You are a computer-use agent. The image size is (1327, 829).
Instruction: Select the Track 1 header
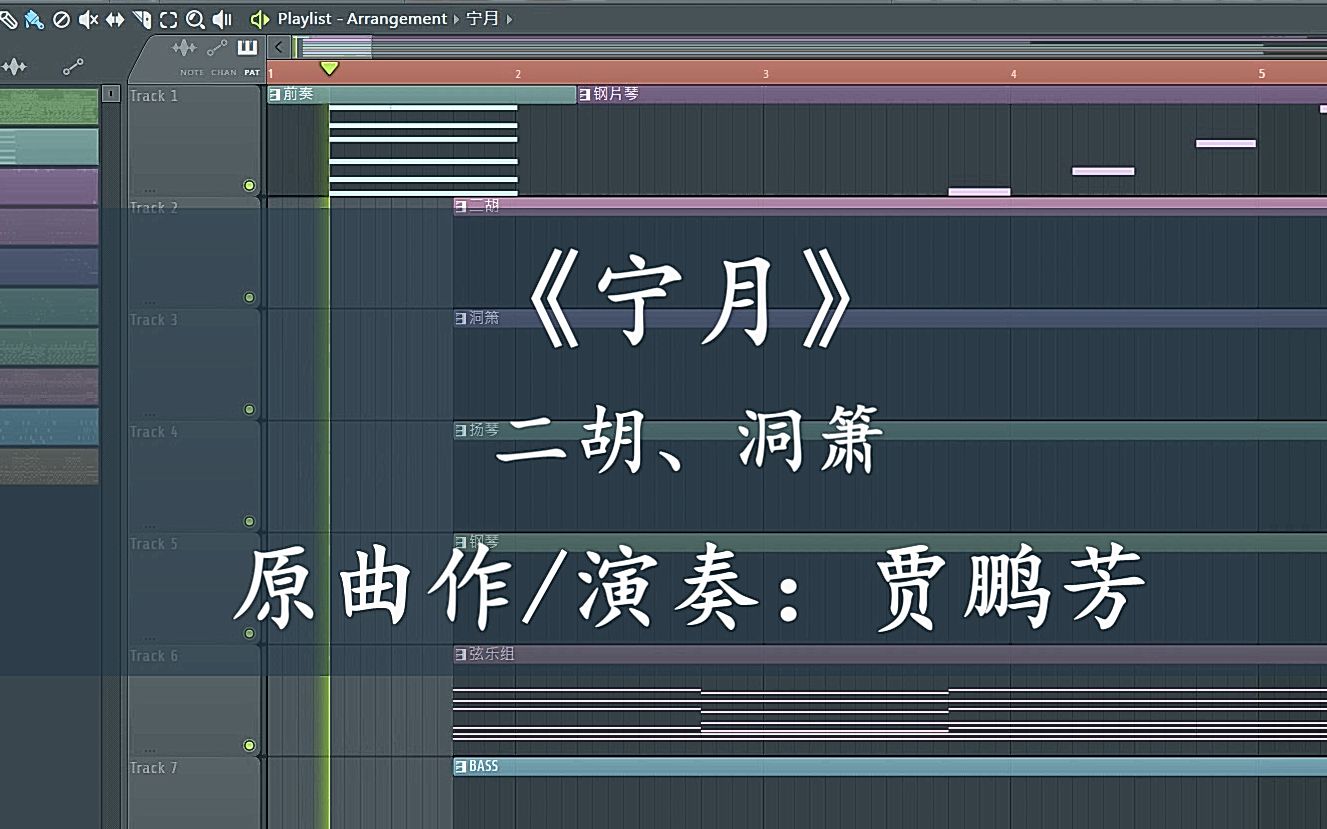[x=195, y=140]
